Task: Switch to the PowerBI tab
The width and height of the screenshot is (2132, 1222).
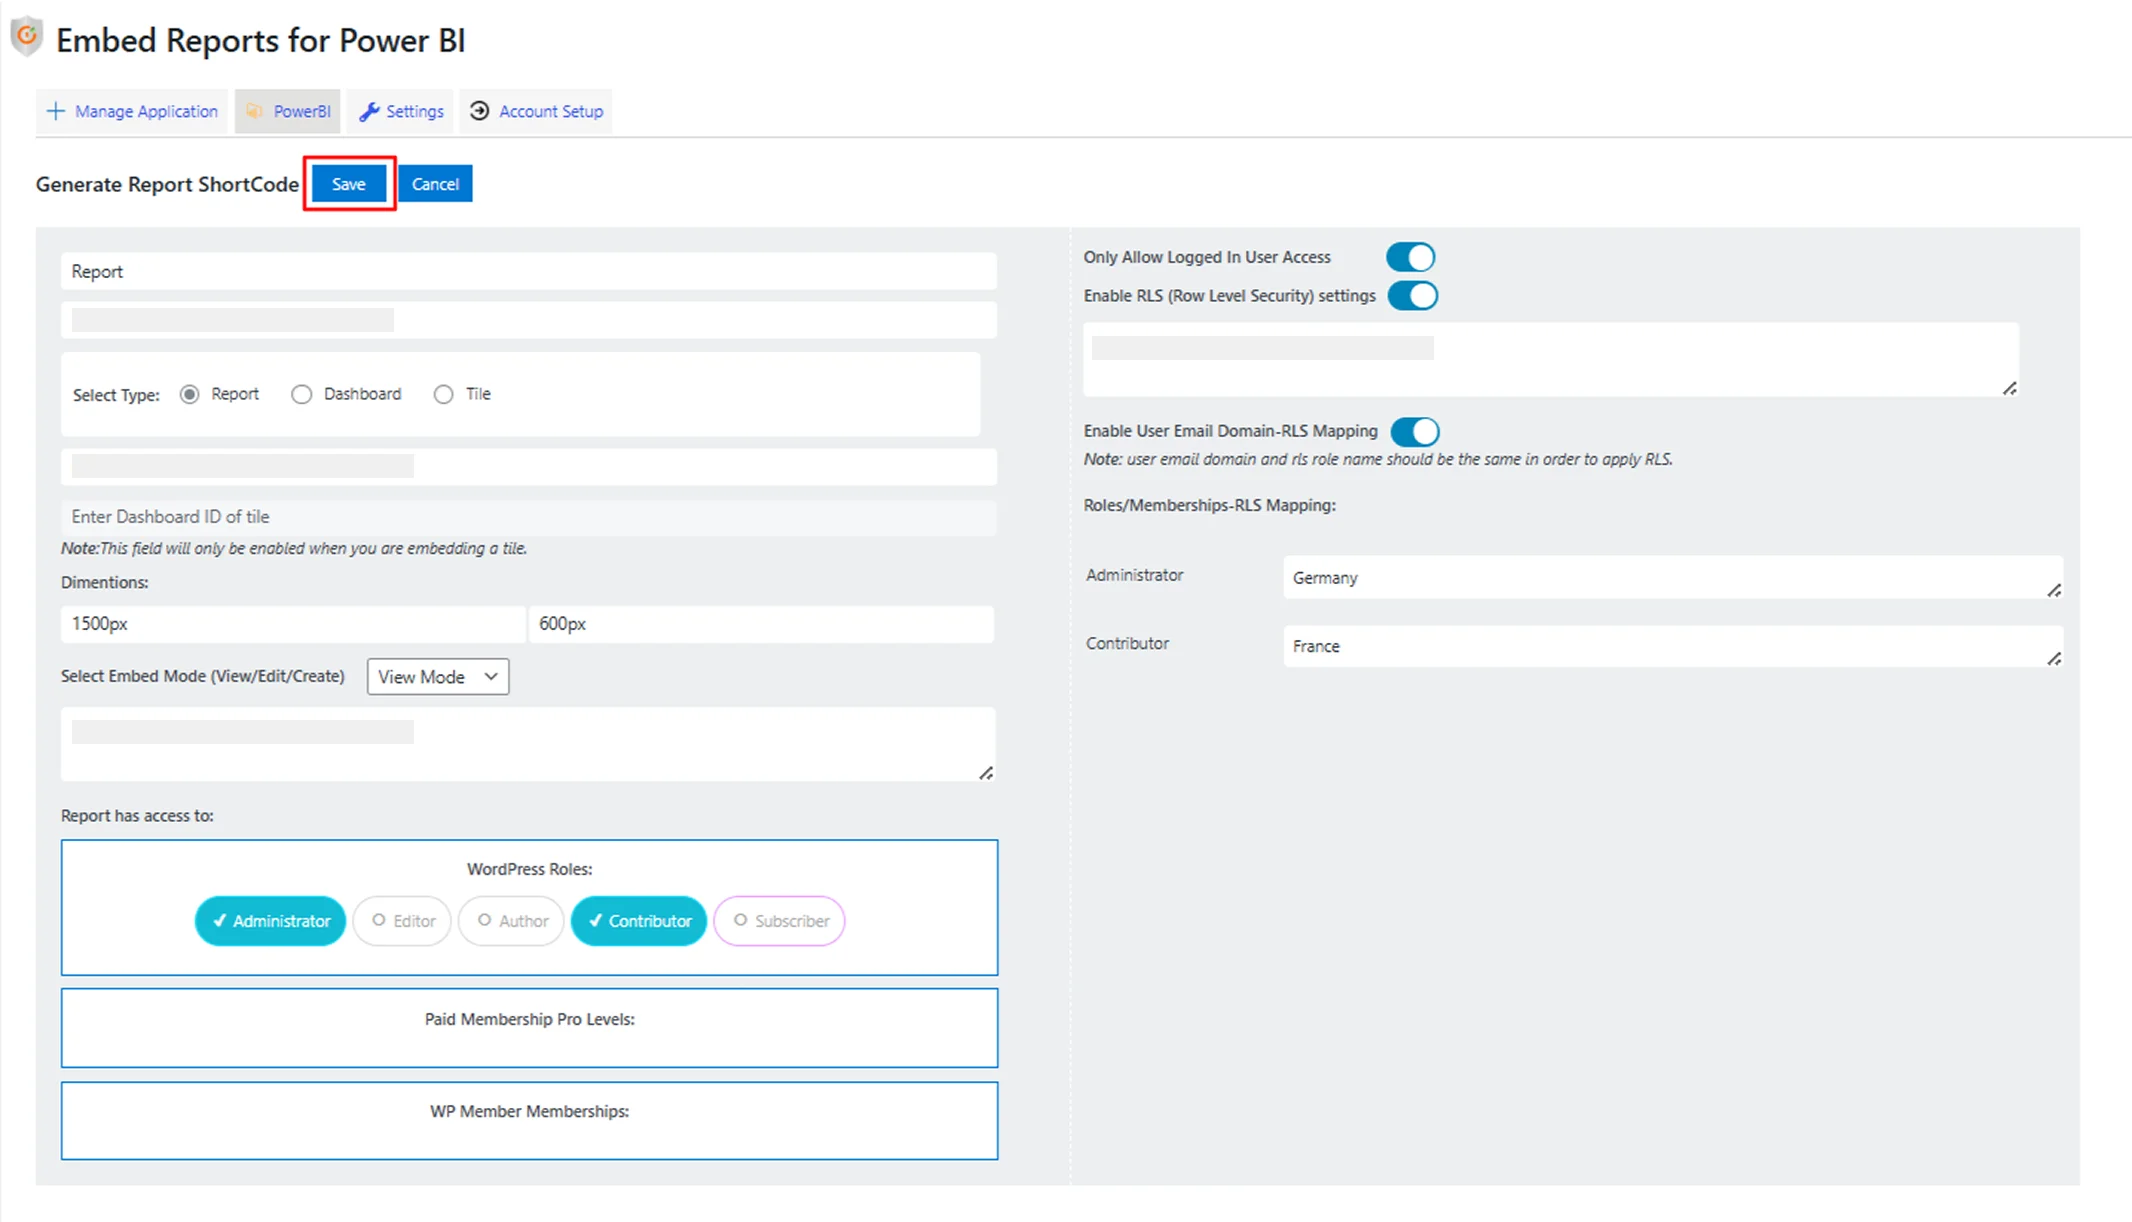Action: pyautogui.click(x=288, y=111)
